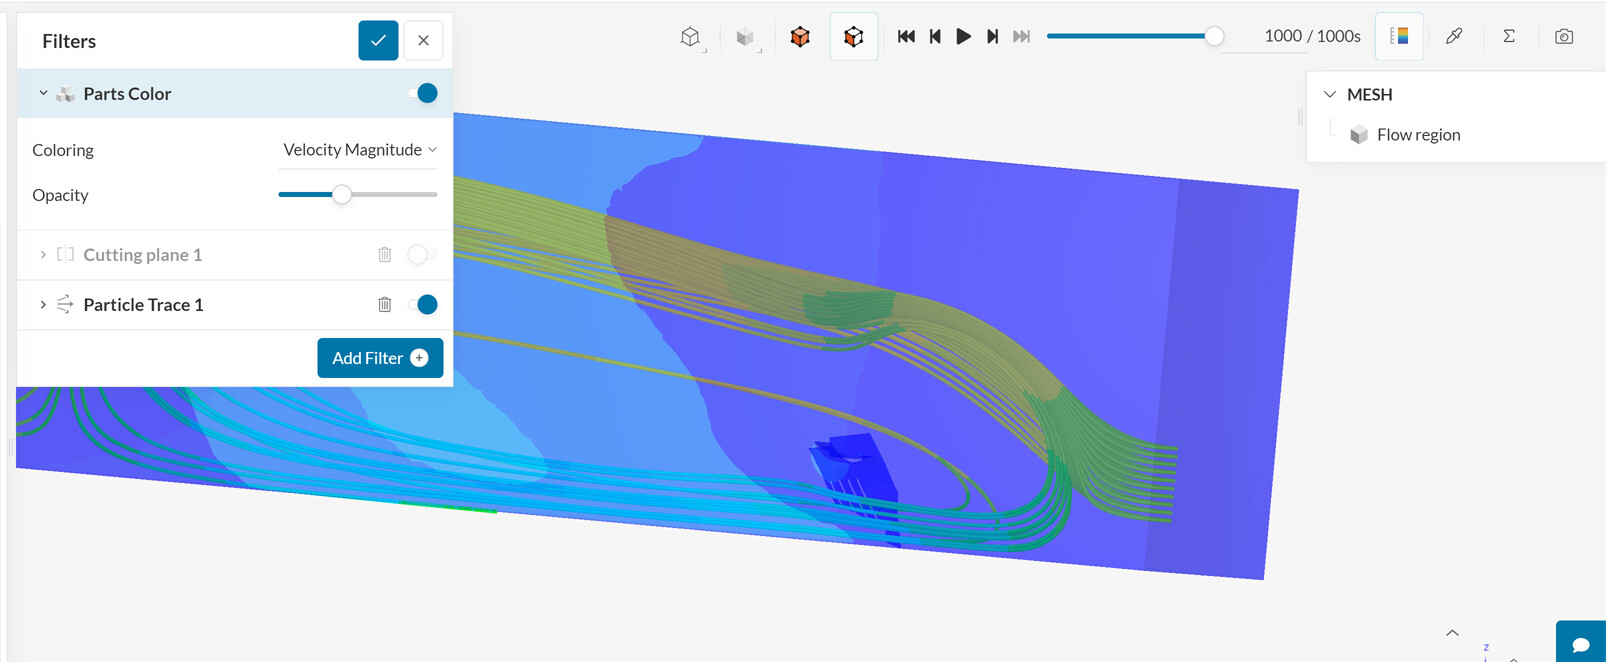Click the 1000 / 1000s time readout
The height and width of the screenshot is (662, 1606).
click(1312, 36)
